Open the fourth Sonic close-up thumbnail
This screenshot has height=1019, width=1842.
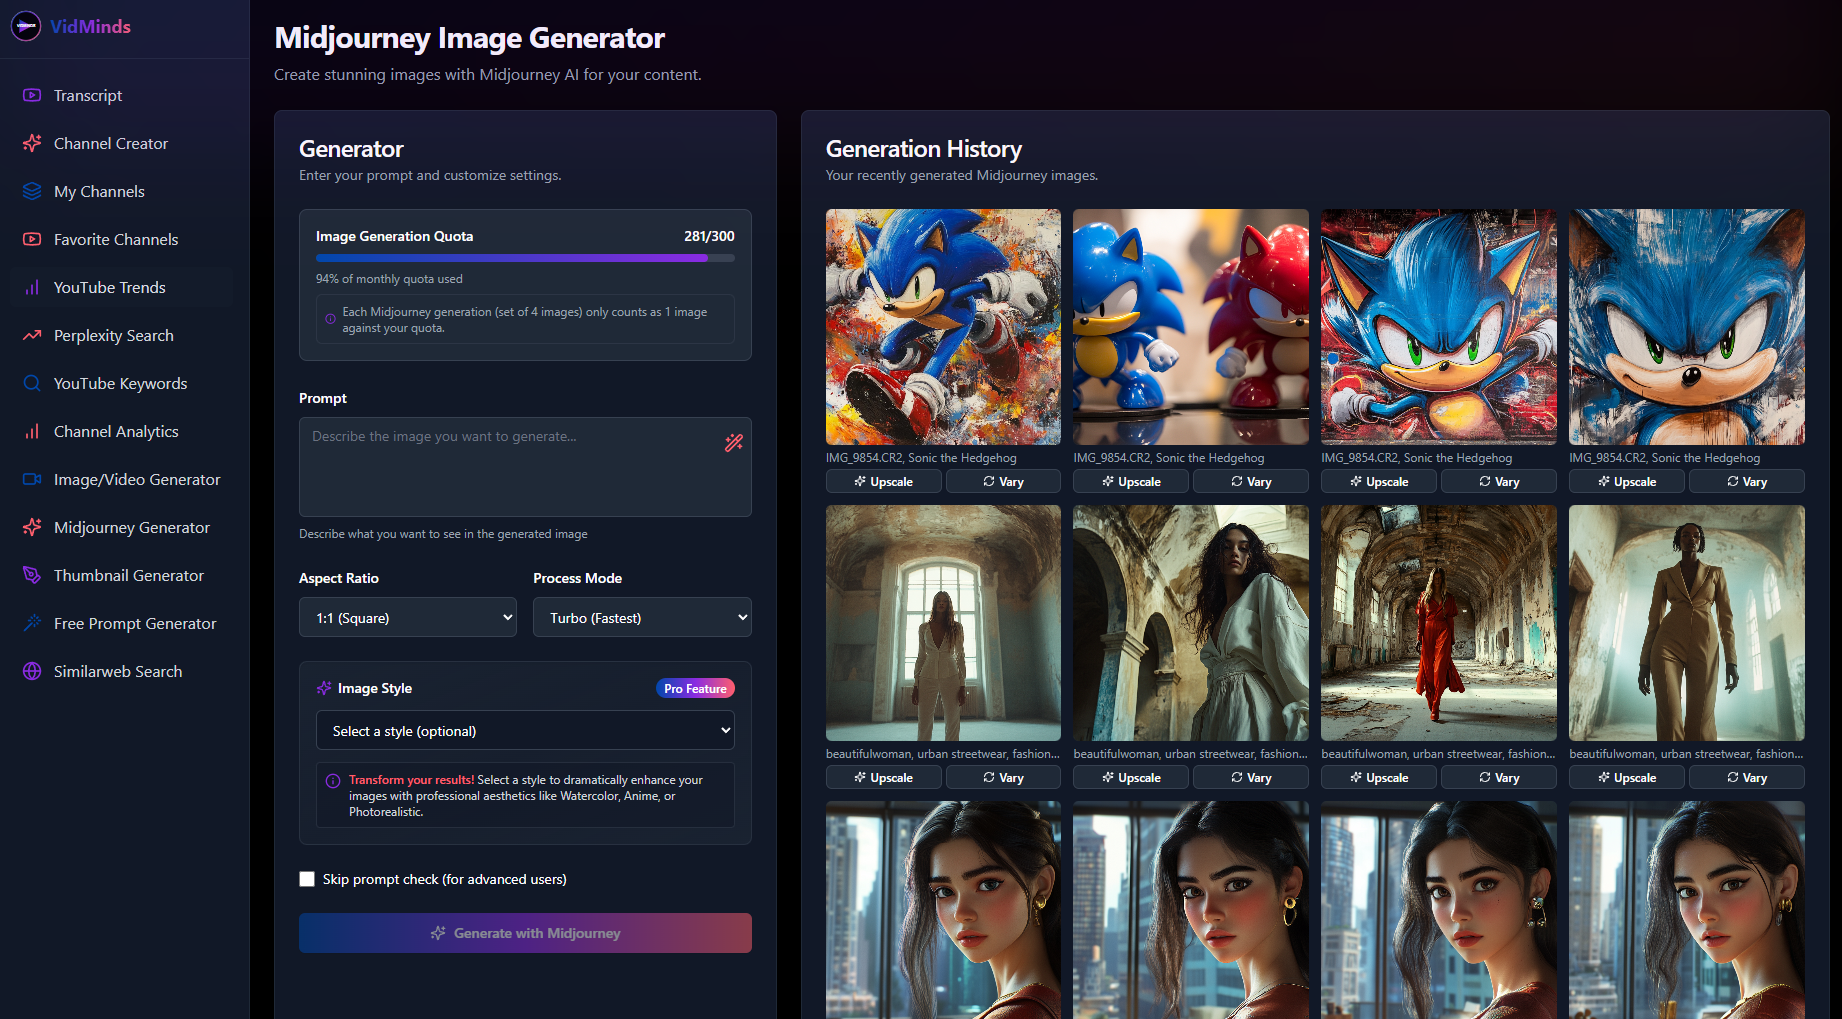[1687, 327]
